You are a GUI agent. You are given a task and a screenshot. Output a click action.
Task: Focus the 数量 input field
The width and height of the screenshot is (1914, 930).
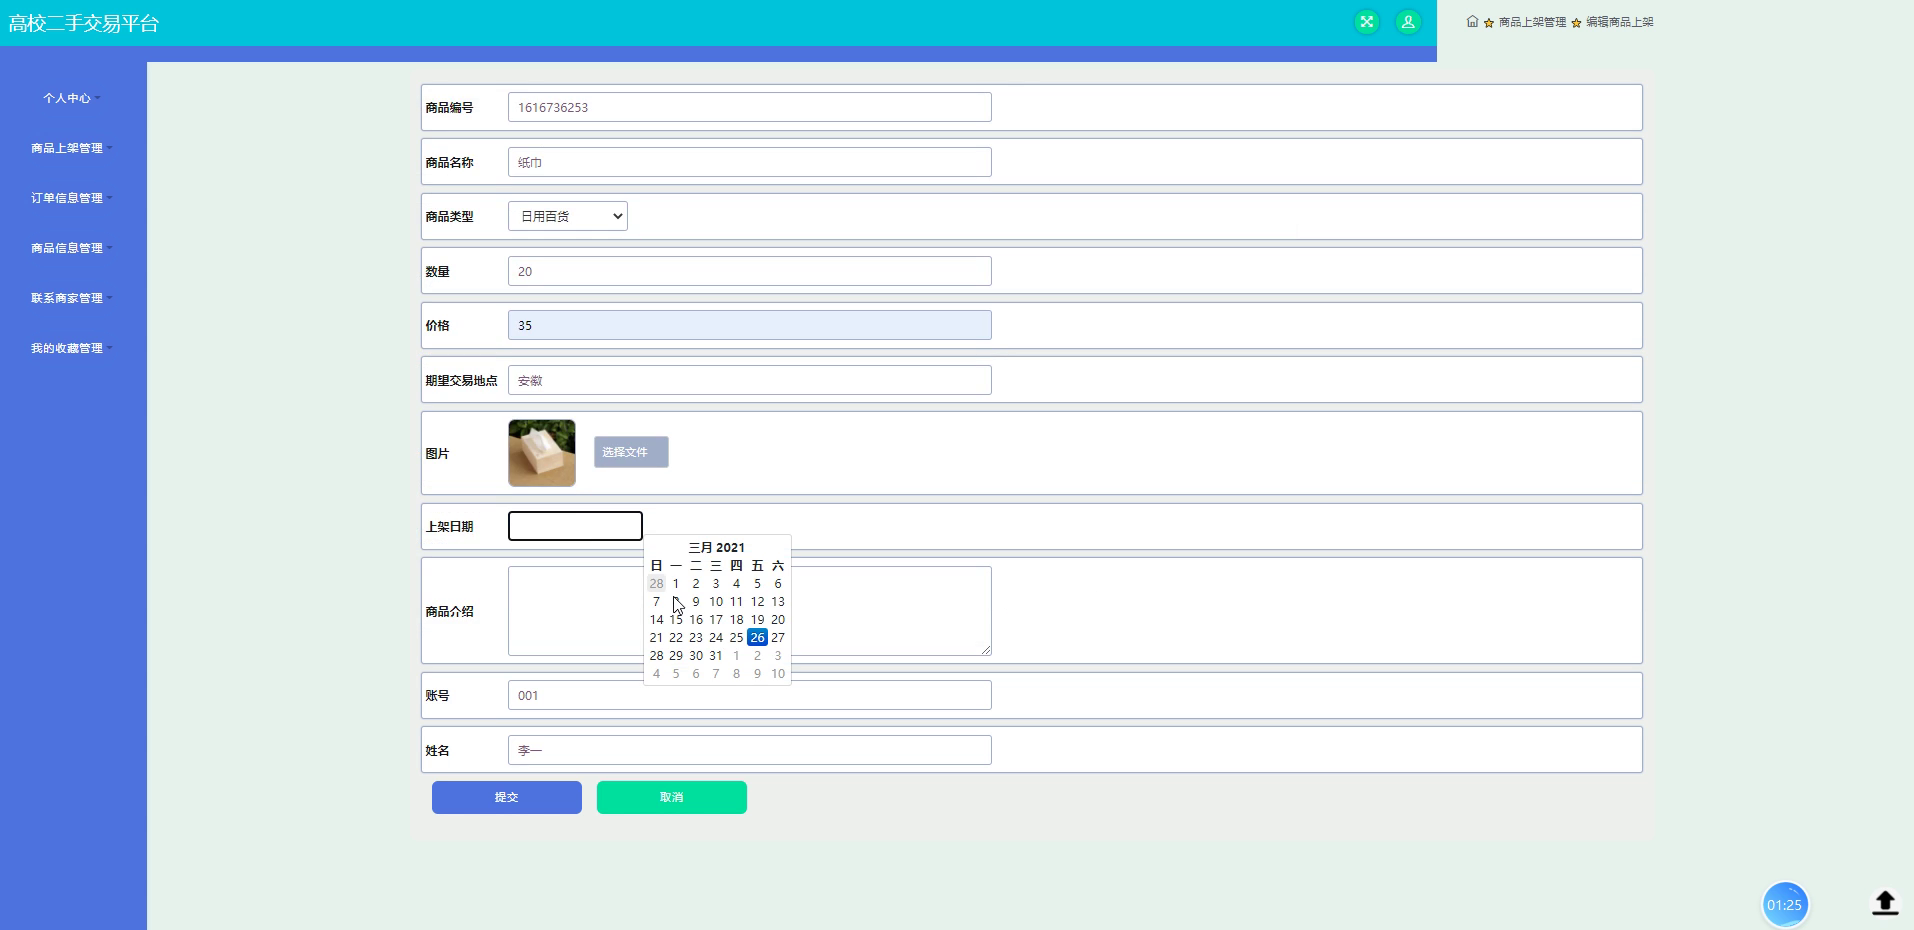click(x=750, y=271)
